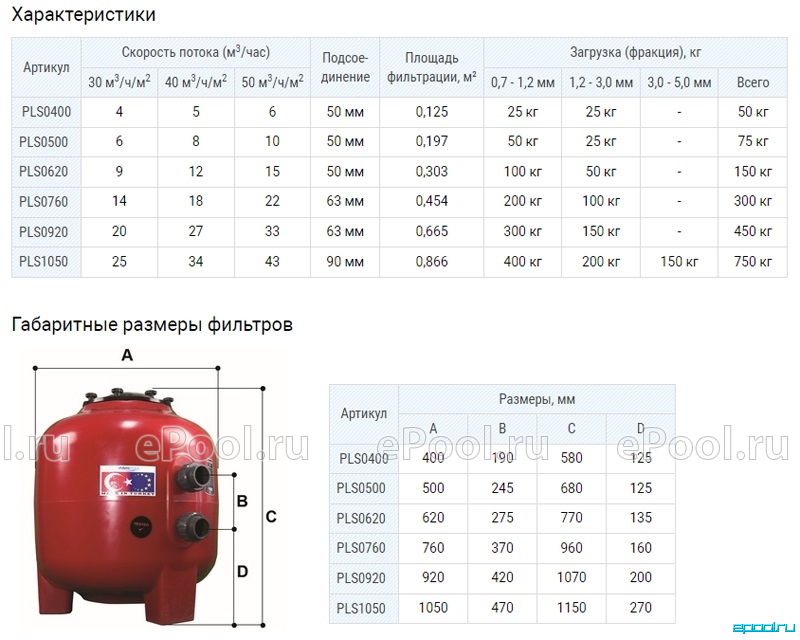
Task: Click the 0,303 filtration area value
Action: (x=432, y=171)
